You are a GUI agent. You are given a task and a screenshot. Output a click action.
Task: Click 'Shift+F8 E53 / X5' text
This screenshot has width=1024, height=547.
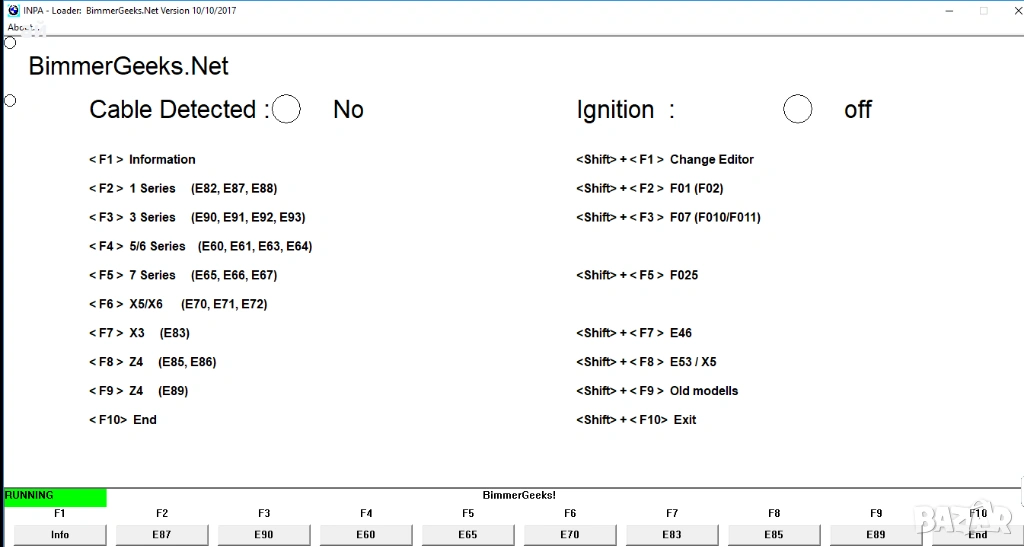[646, 362]
